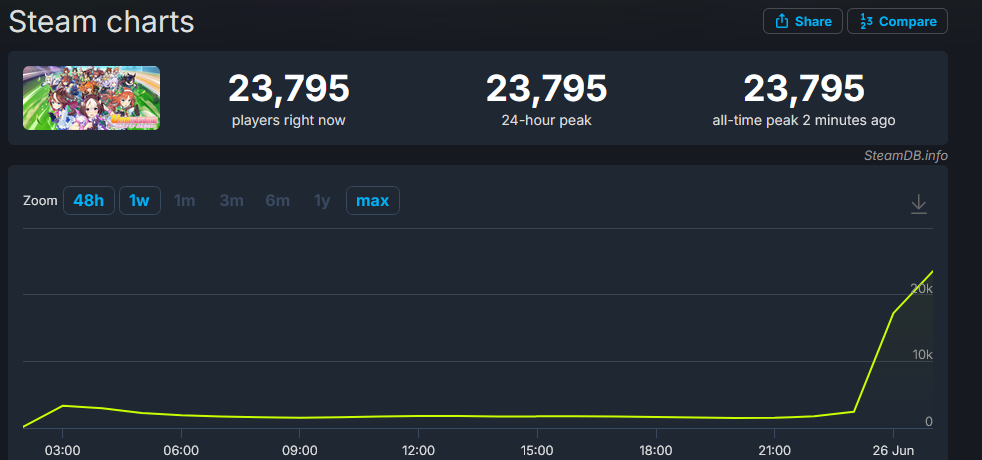
Task: Select the max zoom range
Action: [x=373, y=201]
